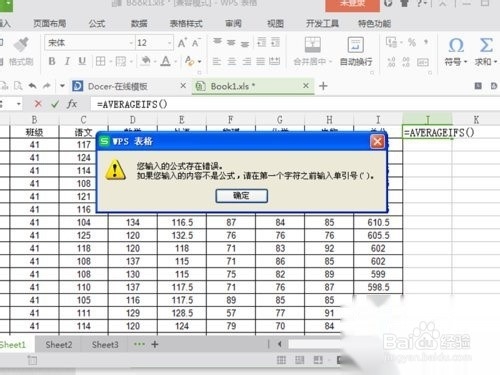The width and height of the screenshot is (500, 375).
Task: Cancel formula entry with red X
Action: pos(38,104)
